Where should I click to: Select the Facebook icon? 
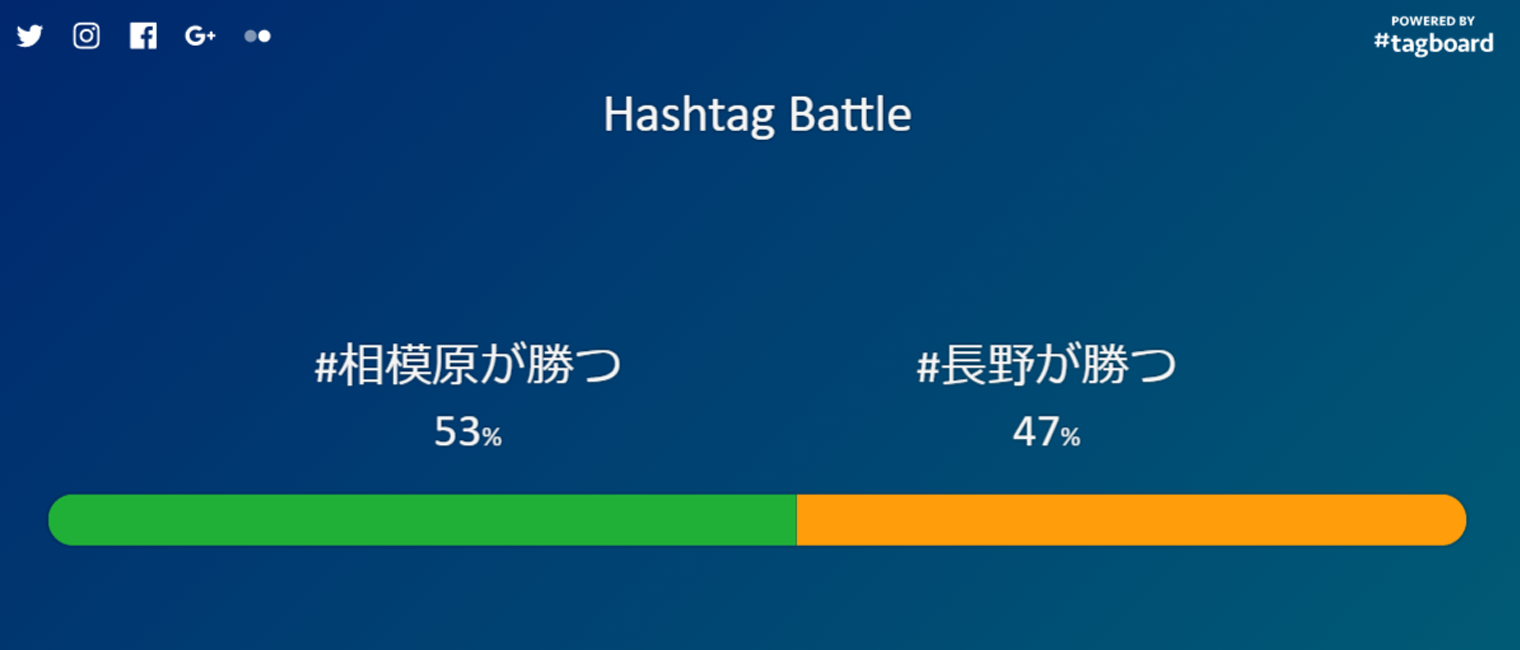pos(143,36)
